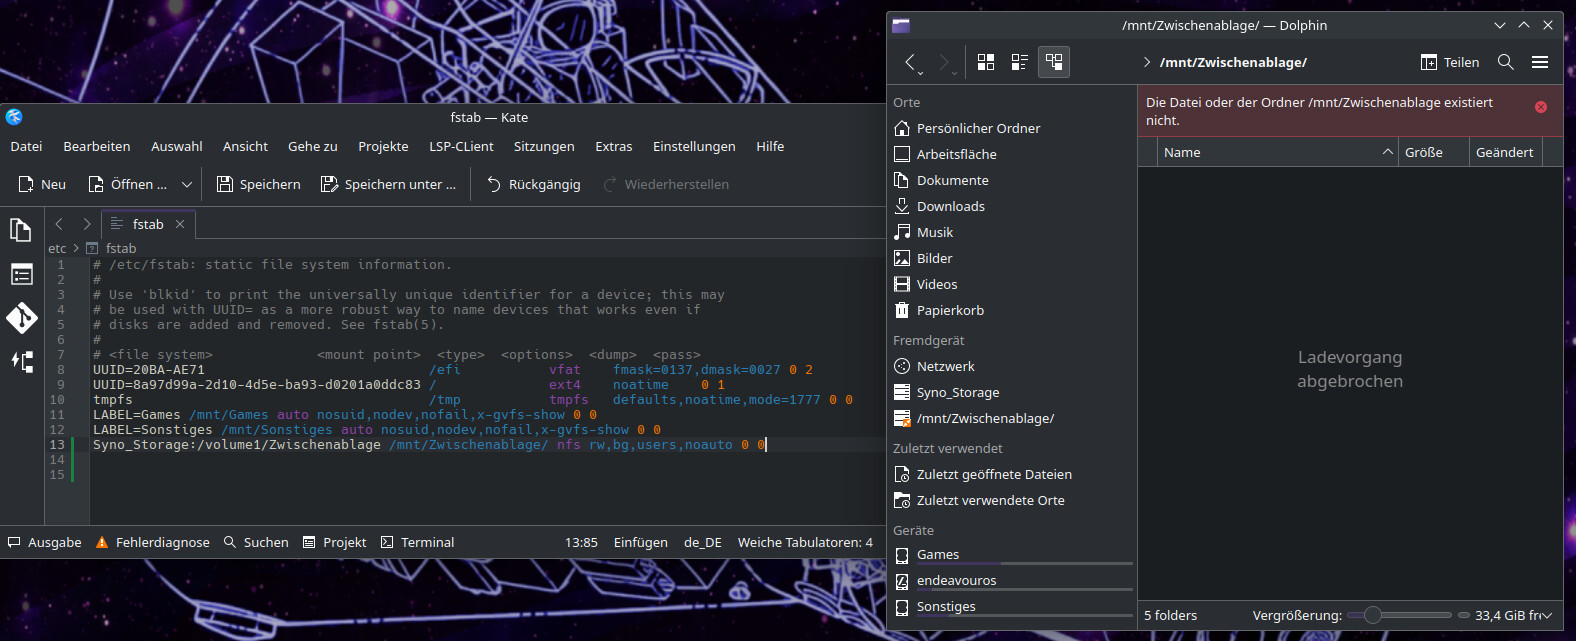1576x641 pixels.
Task: Open Suchen panel in Kate
Action: [x=256, y=542]
